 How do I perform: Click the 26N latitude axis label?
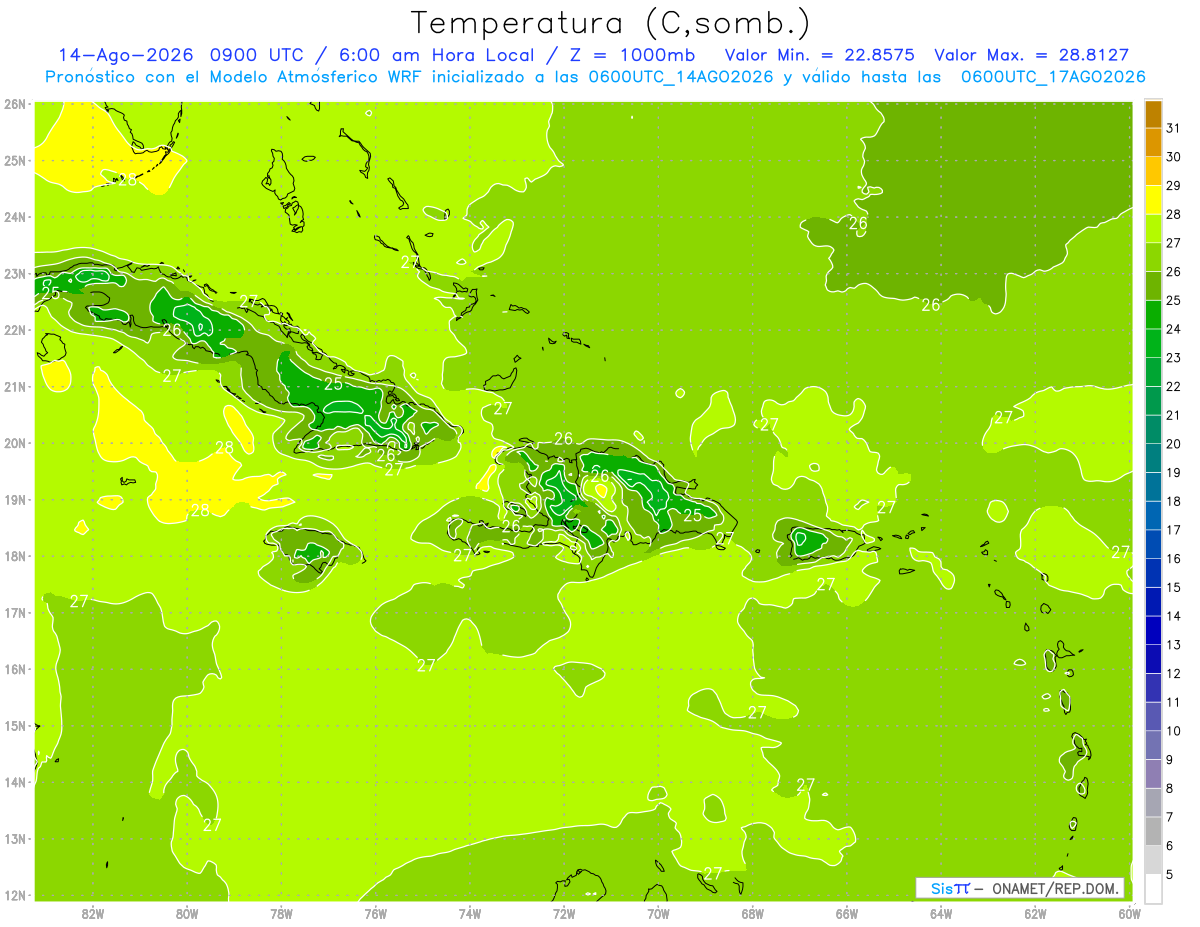click(14, 104)
